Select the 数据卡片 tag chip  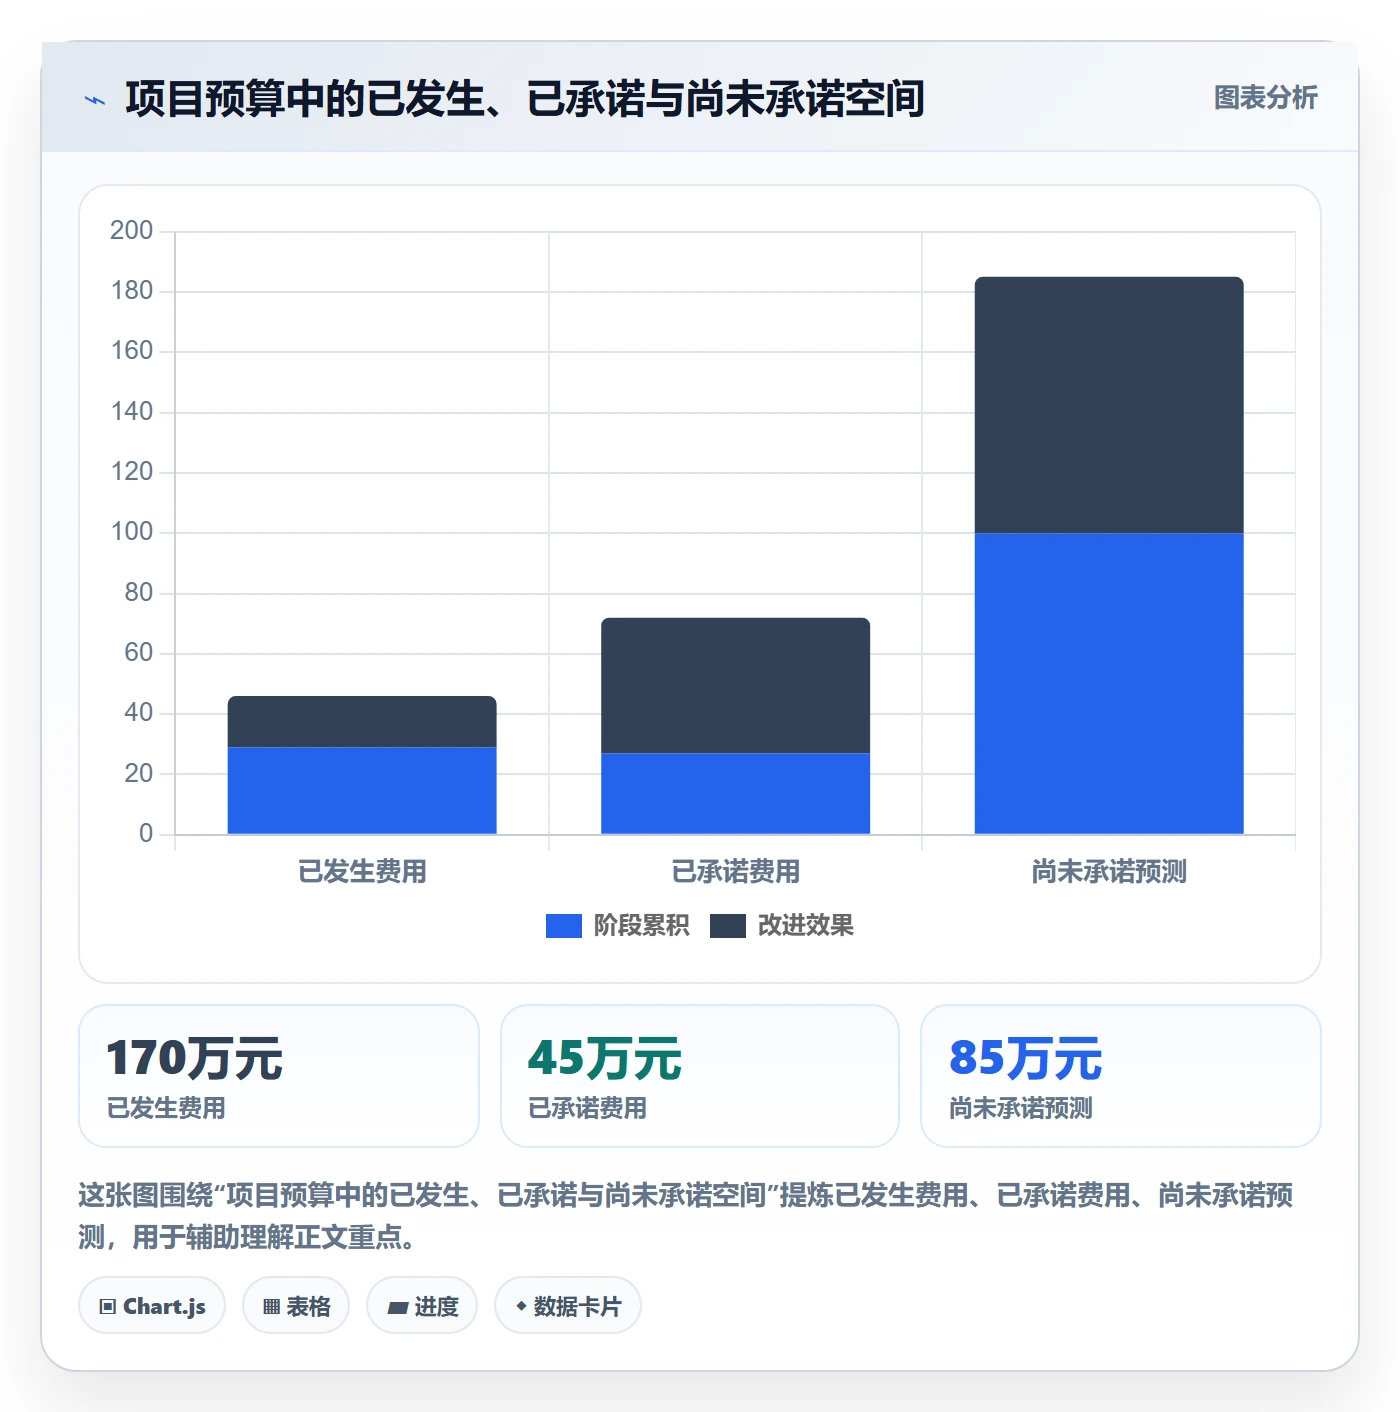point(568,1306)
